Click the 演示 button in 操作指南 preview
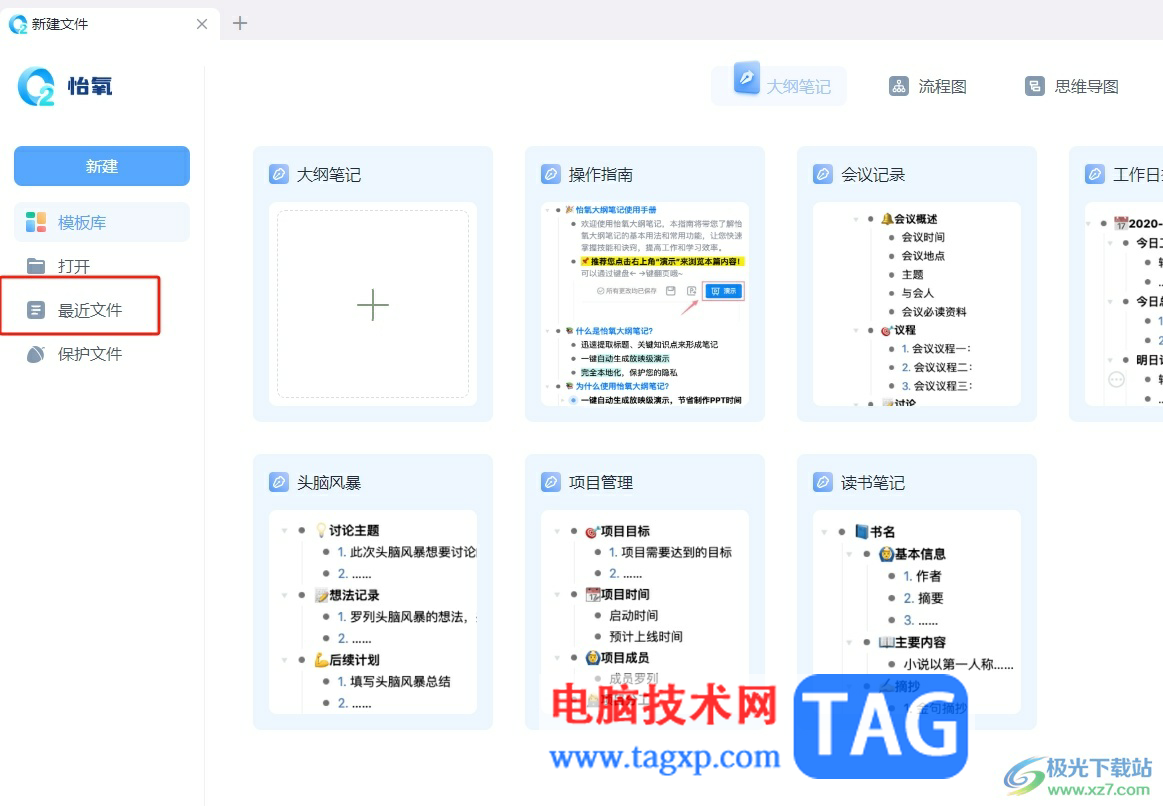The image size is (1163, 806). pos(723,291)
